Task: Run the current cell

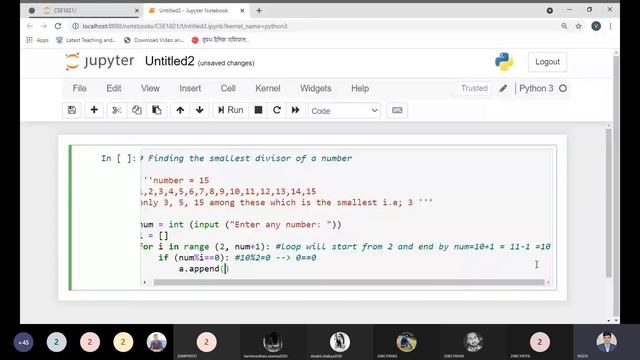Action: tap(231, 110)
